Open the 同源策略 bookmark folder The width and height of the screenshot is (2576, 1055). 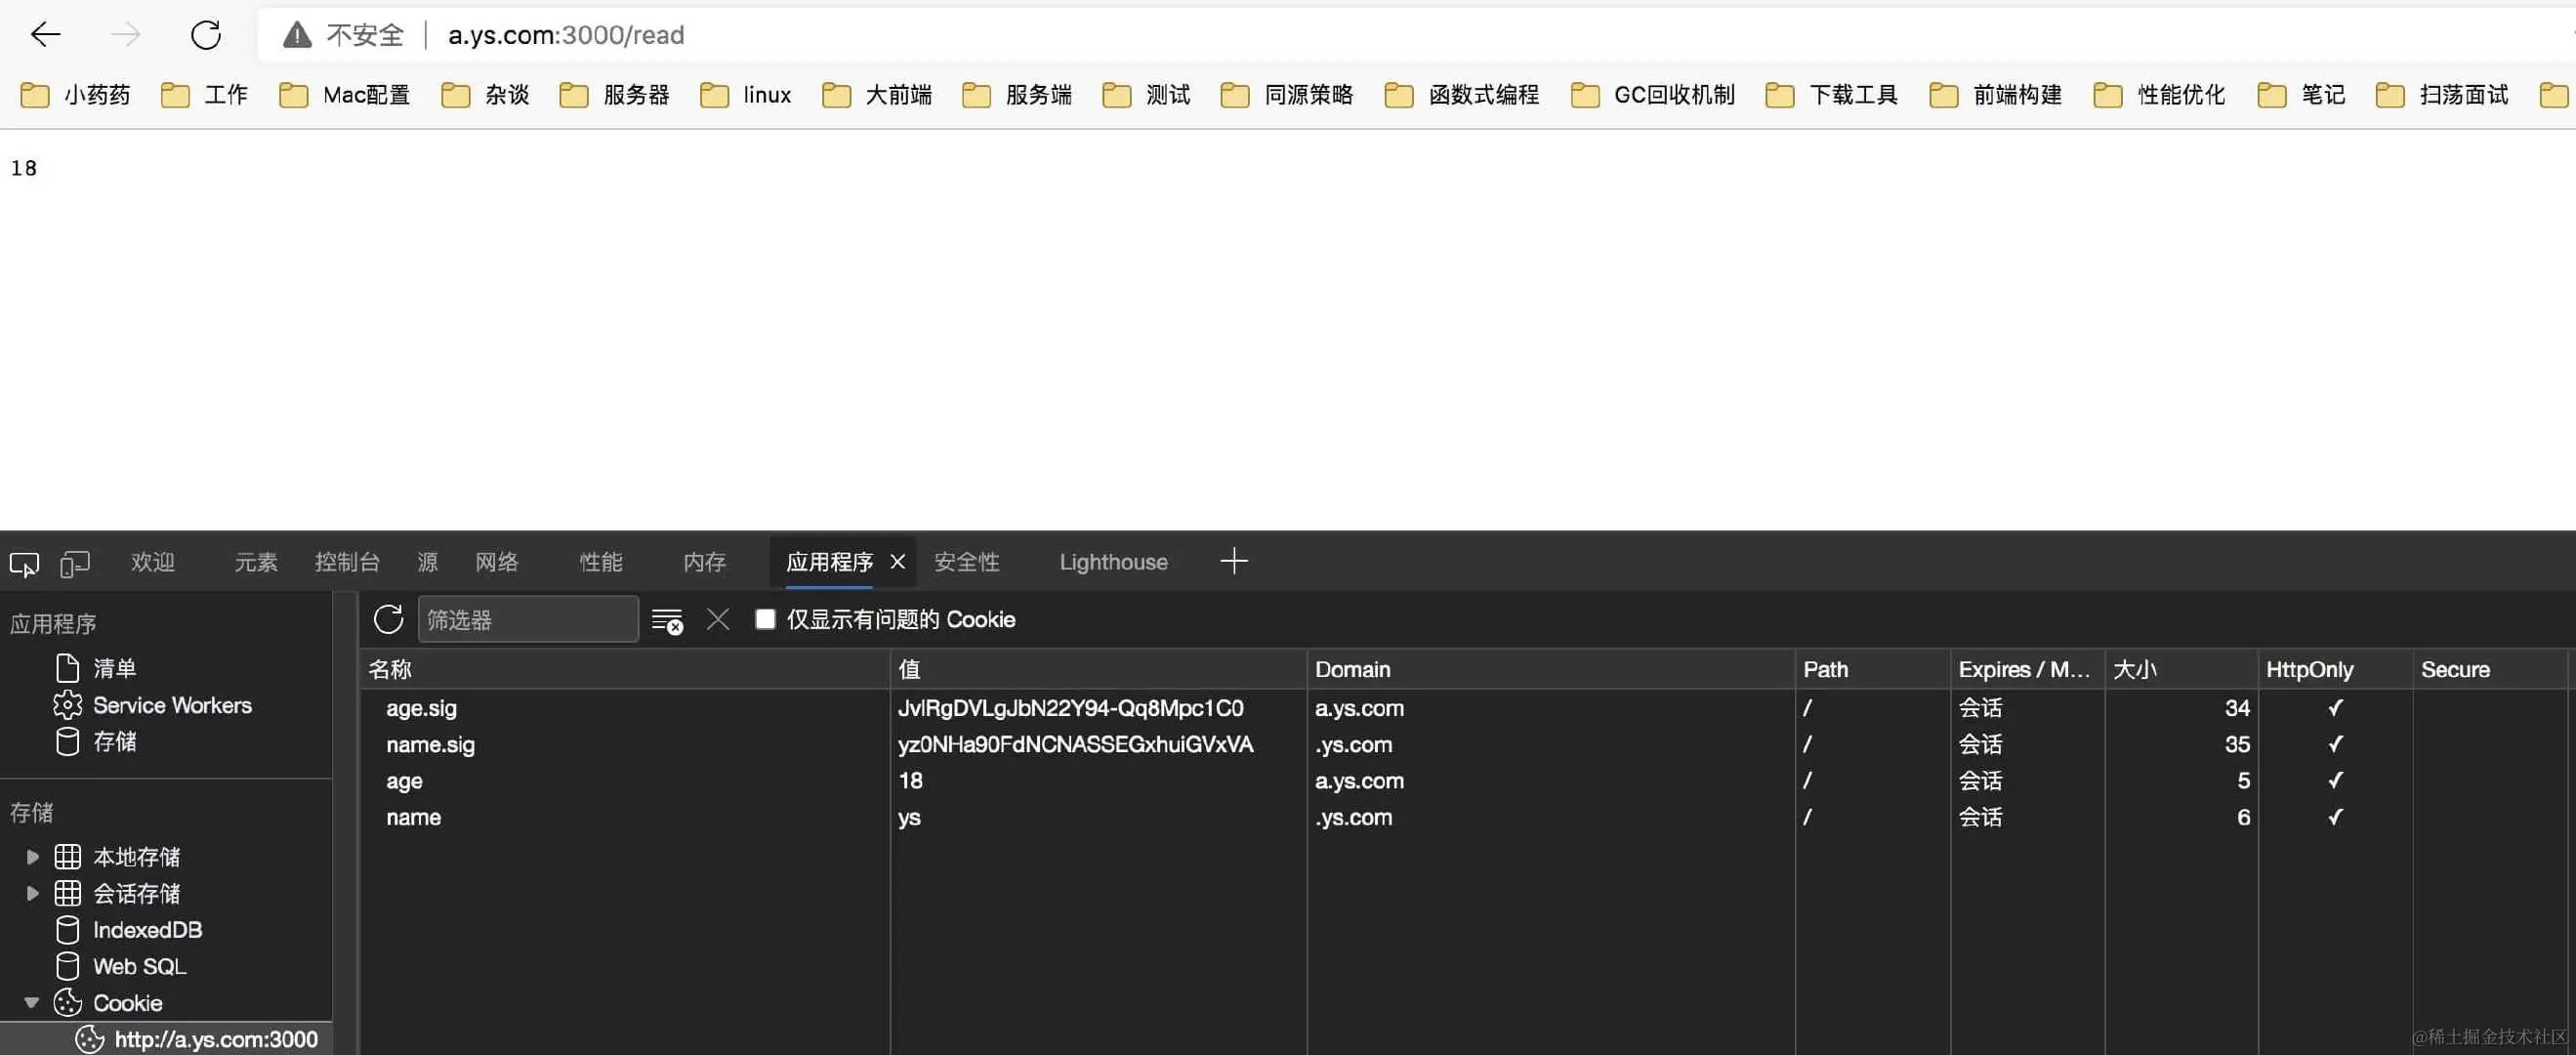coord(1288,95)
